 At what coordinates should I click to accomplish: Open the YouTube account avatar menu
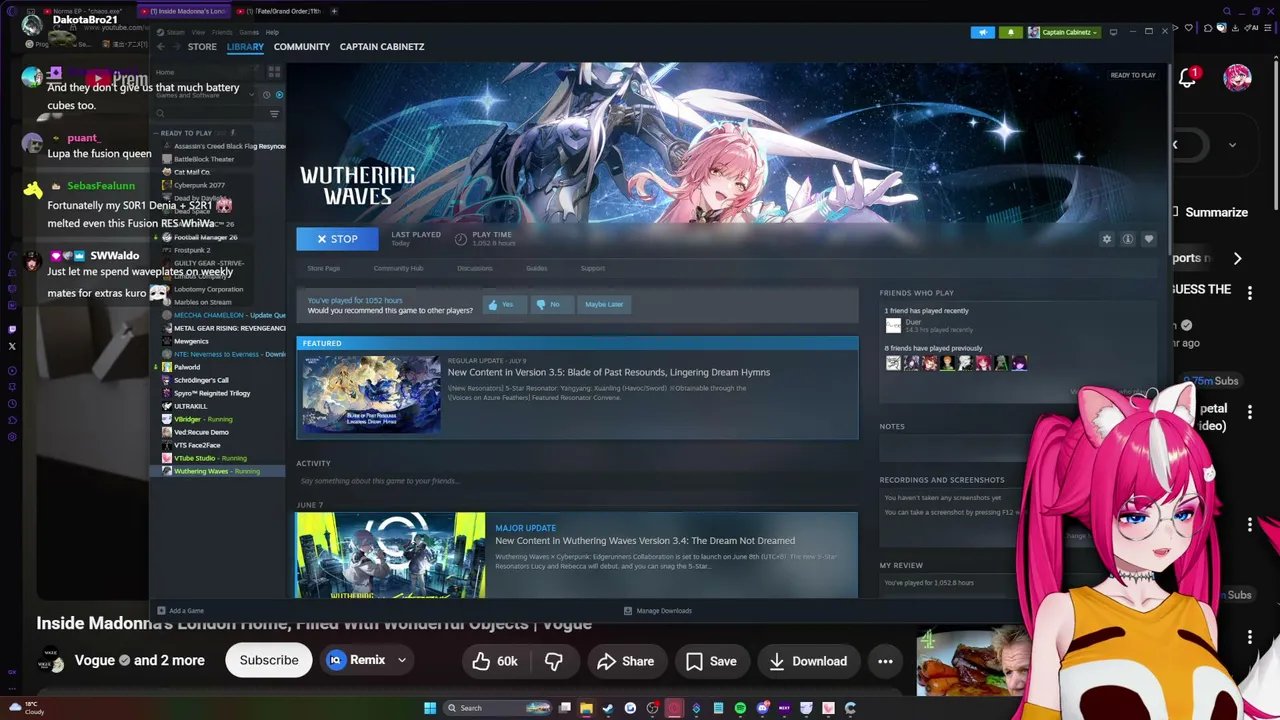[1237, 78]
